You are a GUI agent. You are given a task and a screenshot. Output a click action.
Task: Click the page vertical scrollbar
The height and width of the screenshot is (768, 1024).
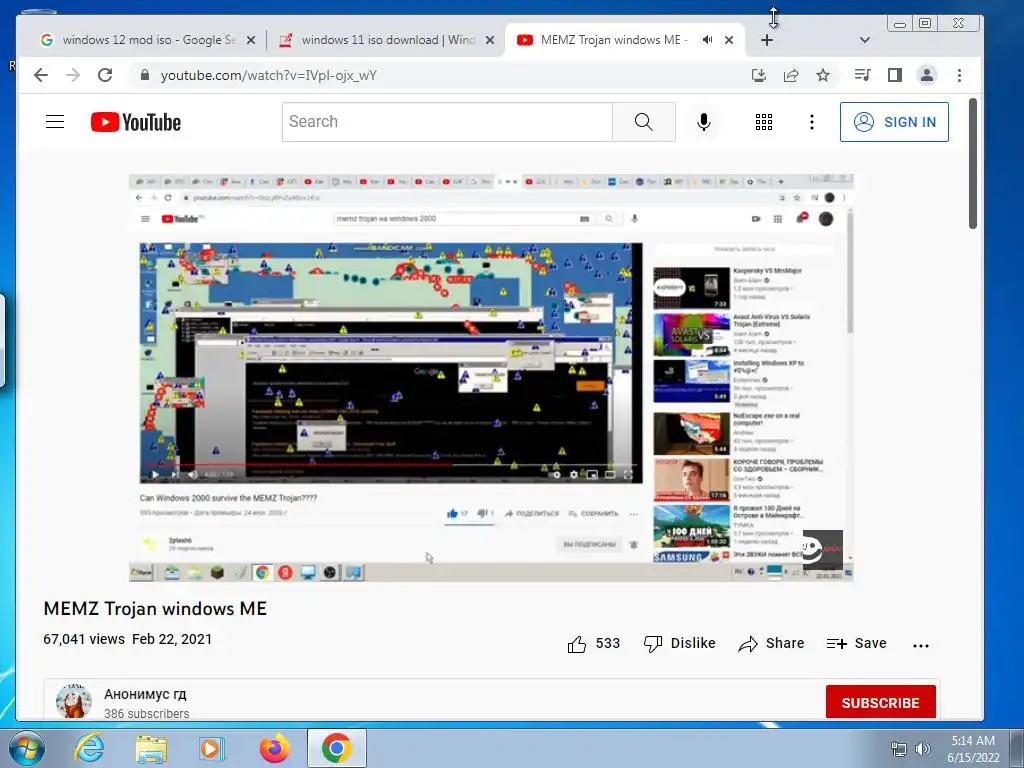[972, 163]
